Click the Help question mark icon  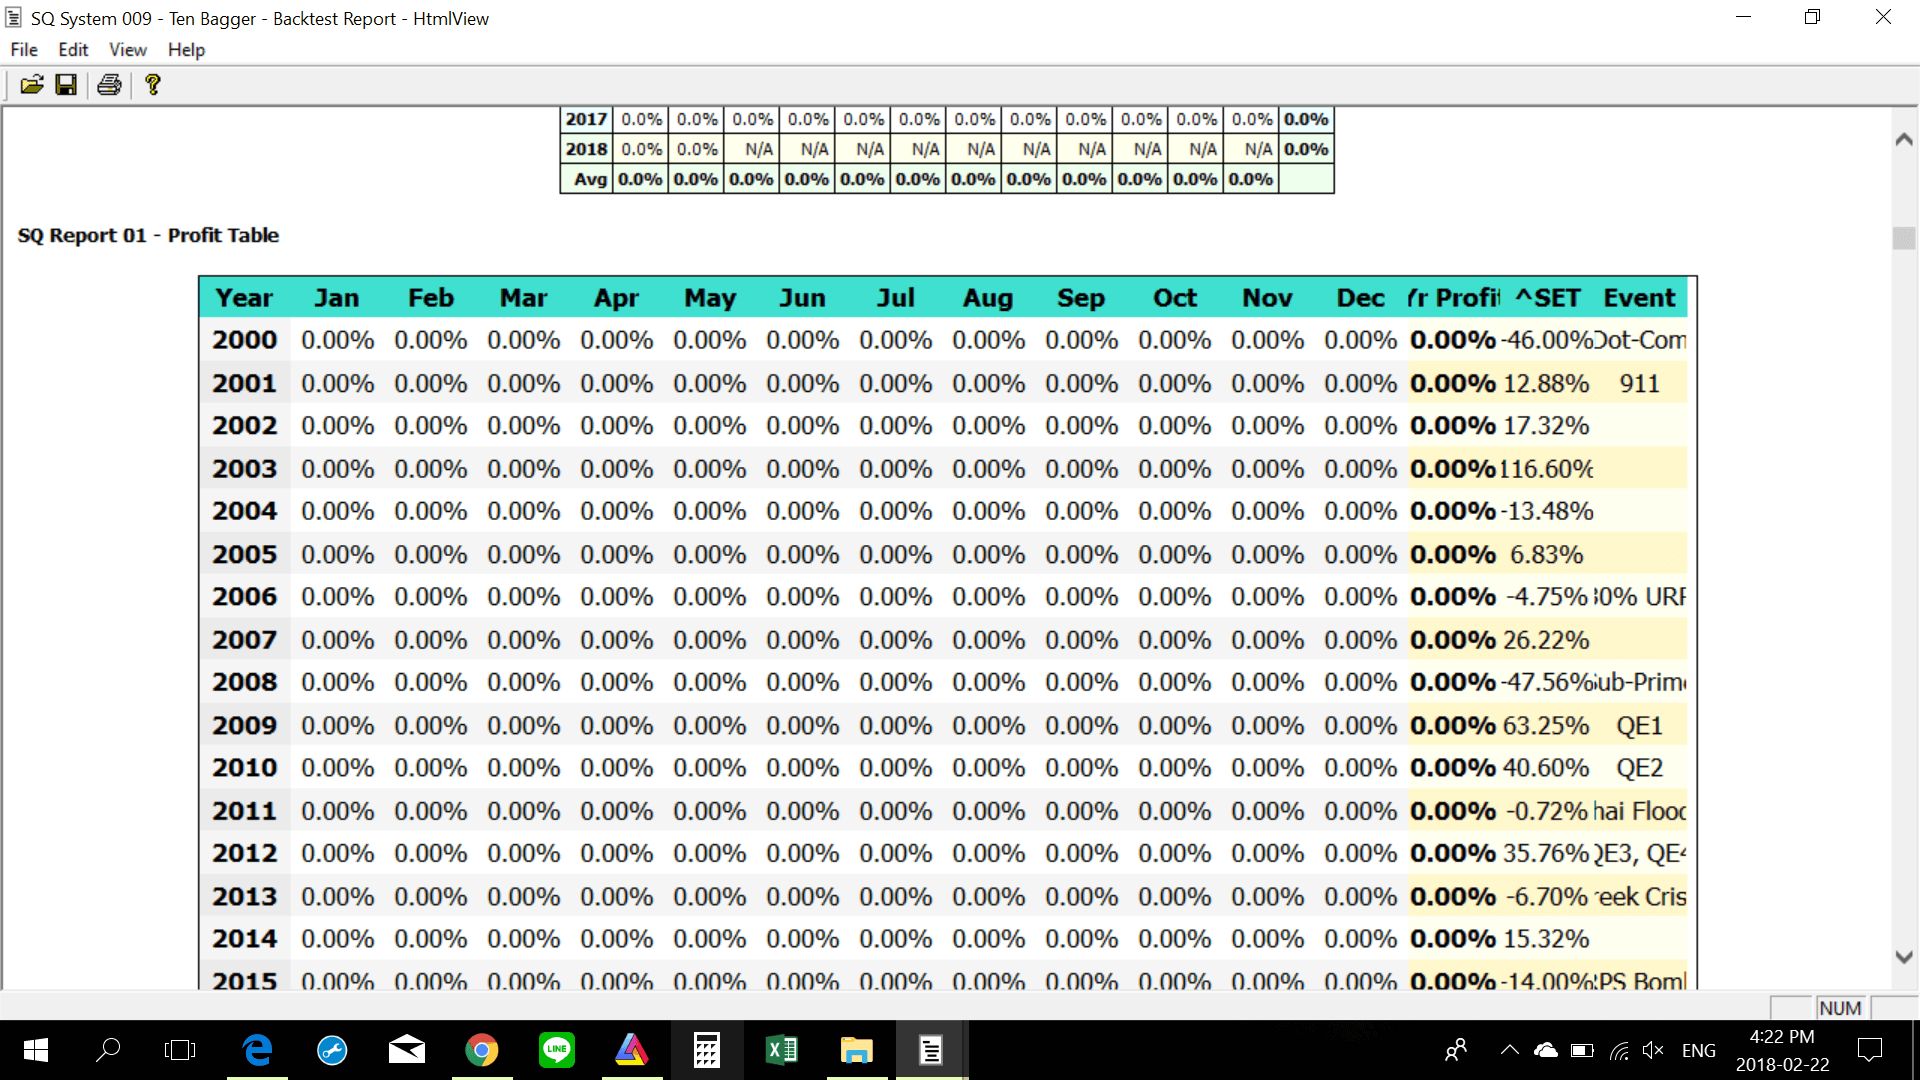pyautogui.click(x=152, y=85)
